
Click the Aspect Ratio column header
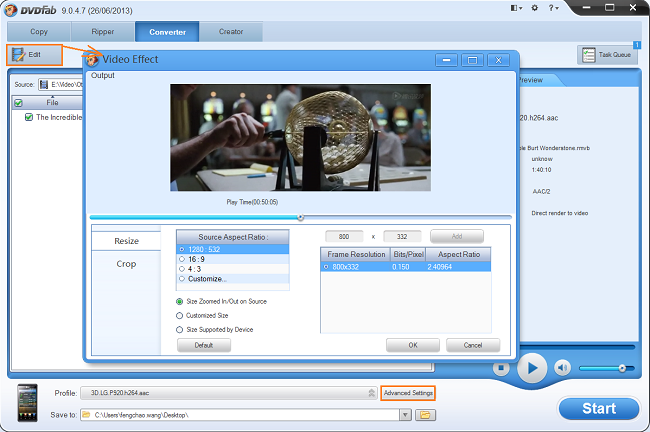(x=458, y=254)
